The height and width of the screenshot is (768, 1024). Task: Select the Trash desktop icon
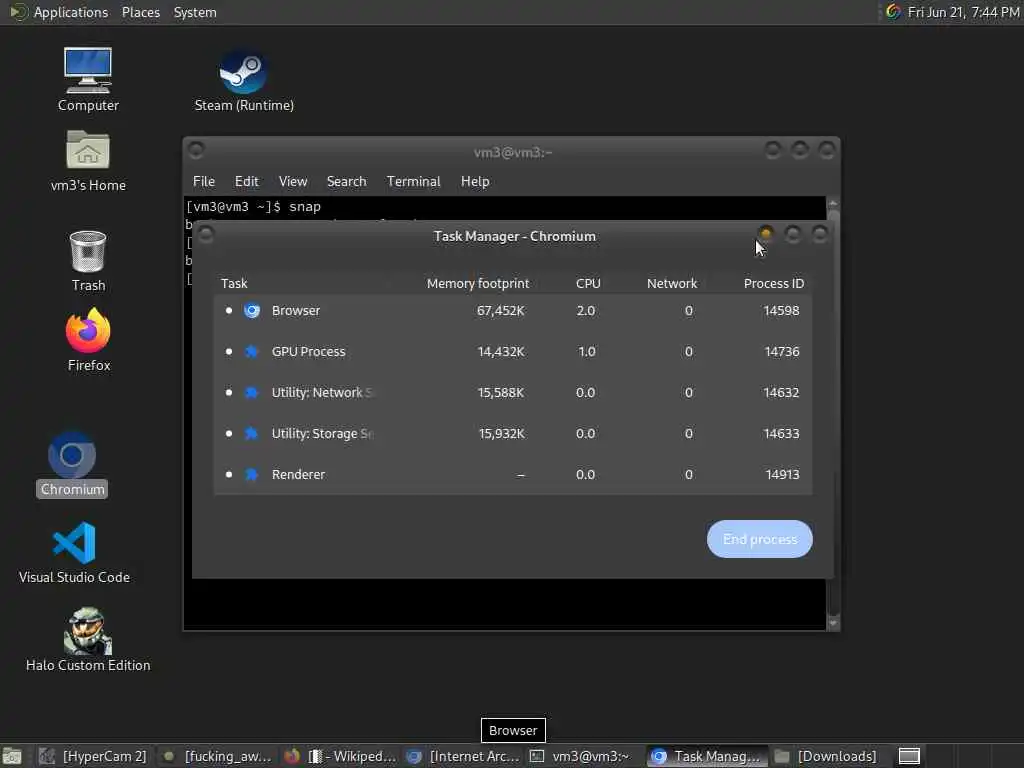88,261
